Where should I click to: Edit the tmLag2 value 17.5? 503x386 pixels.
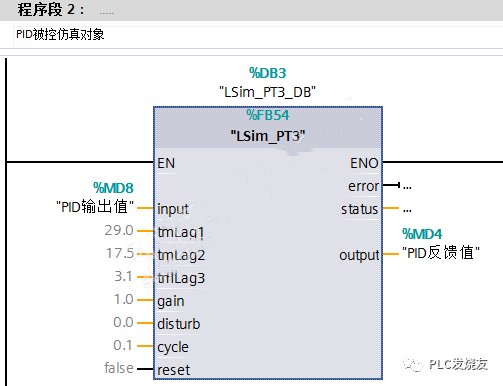point(120,253)
